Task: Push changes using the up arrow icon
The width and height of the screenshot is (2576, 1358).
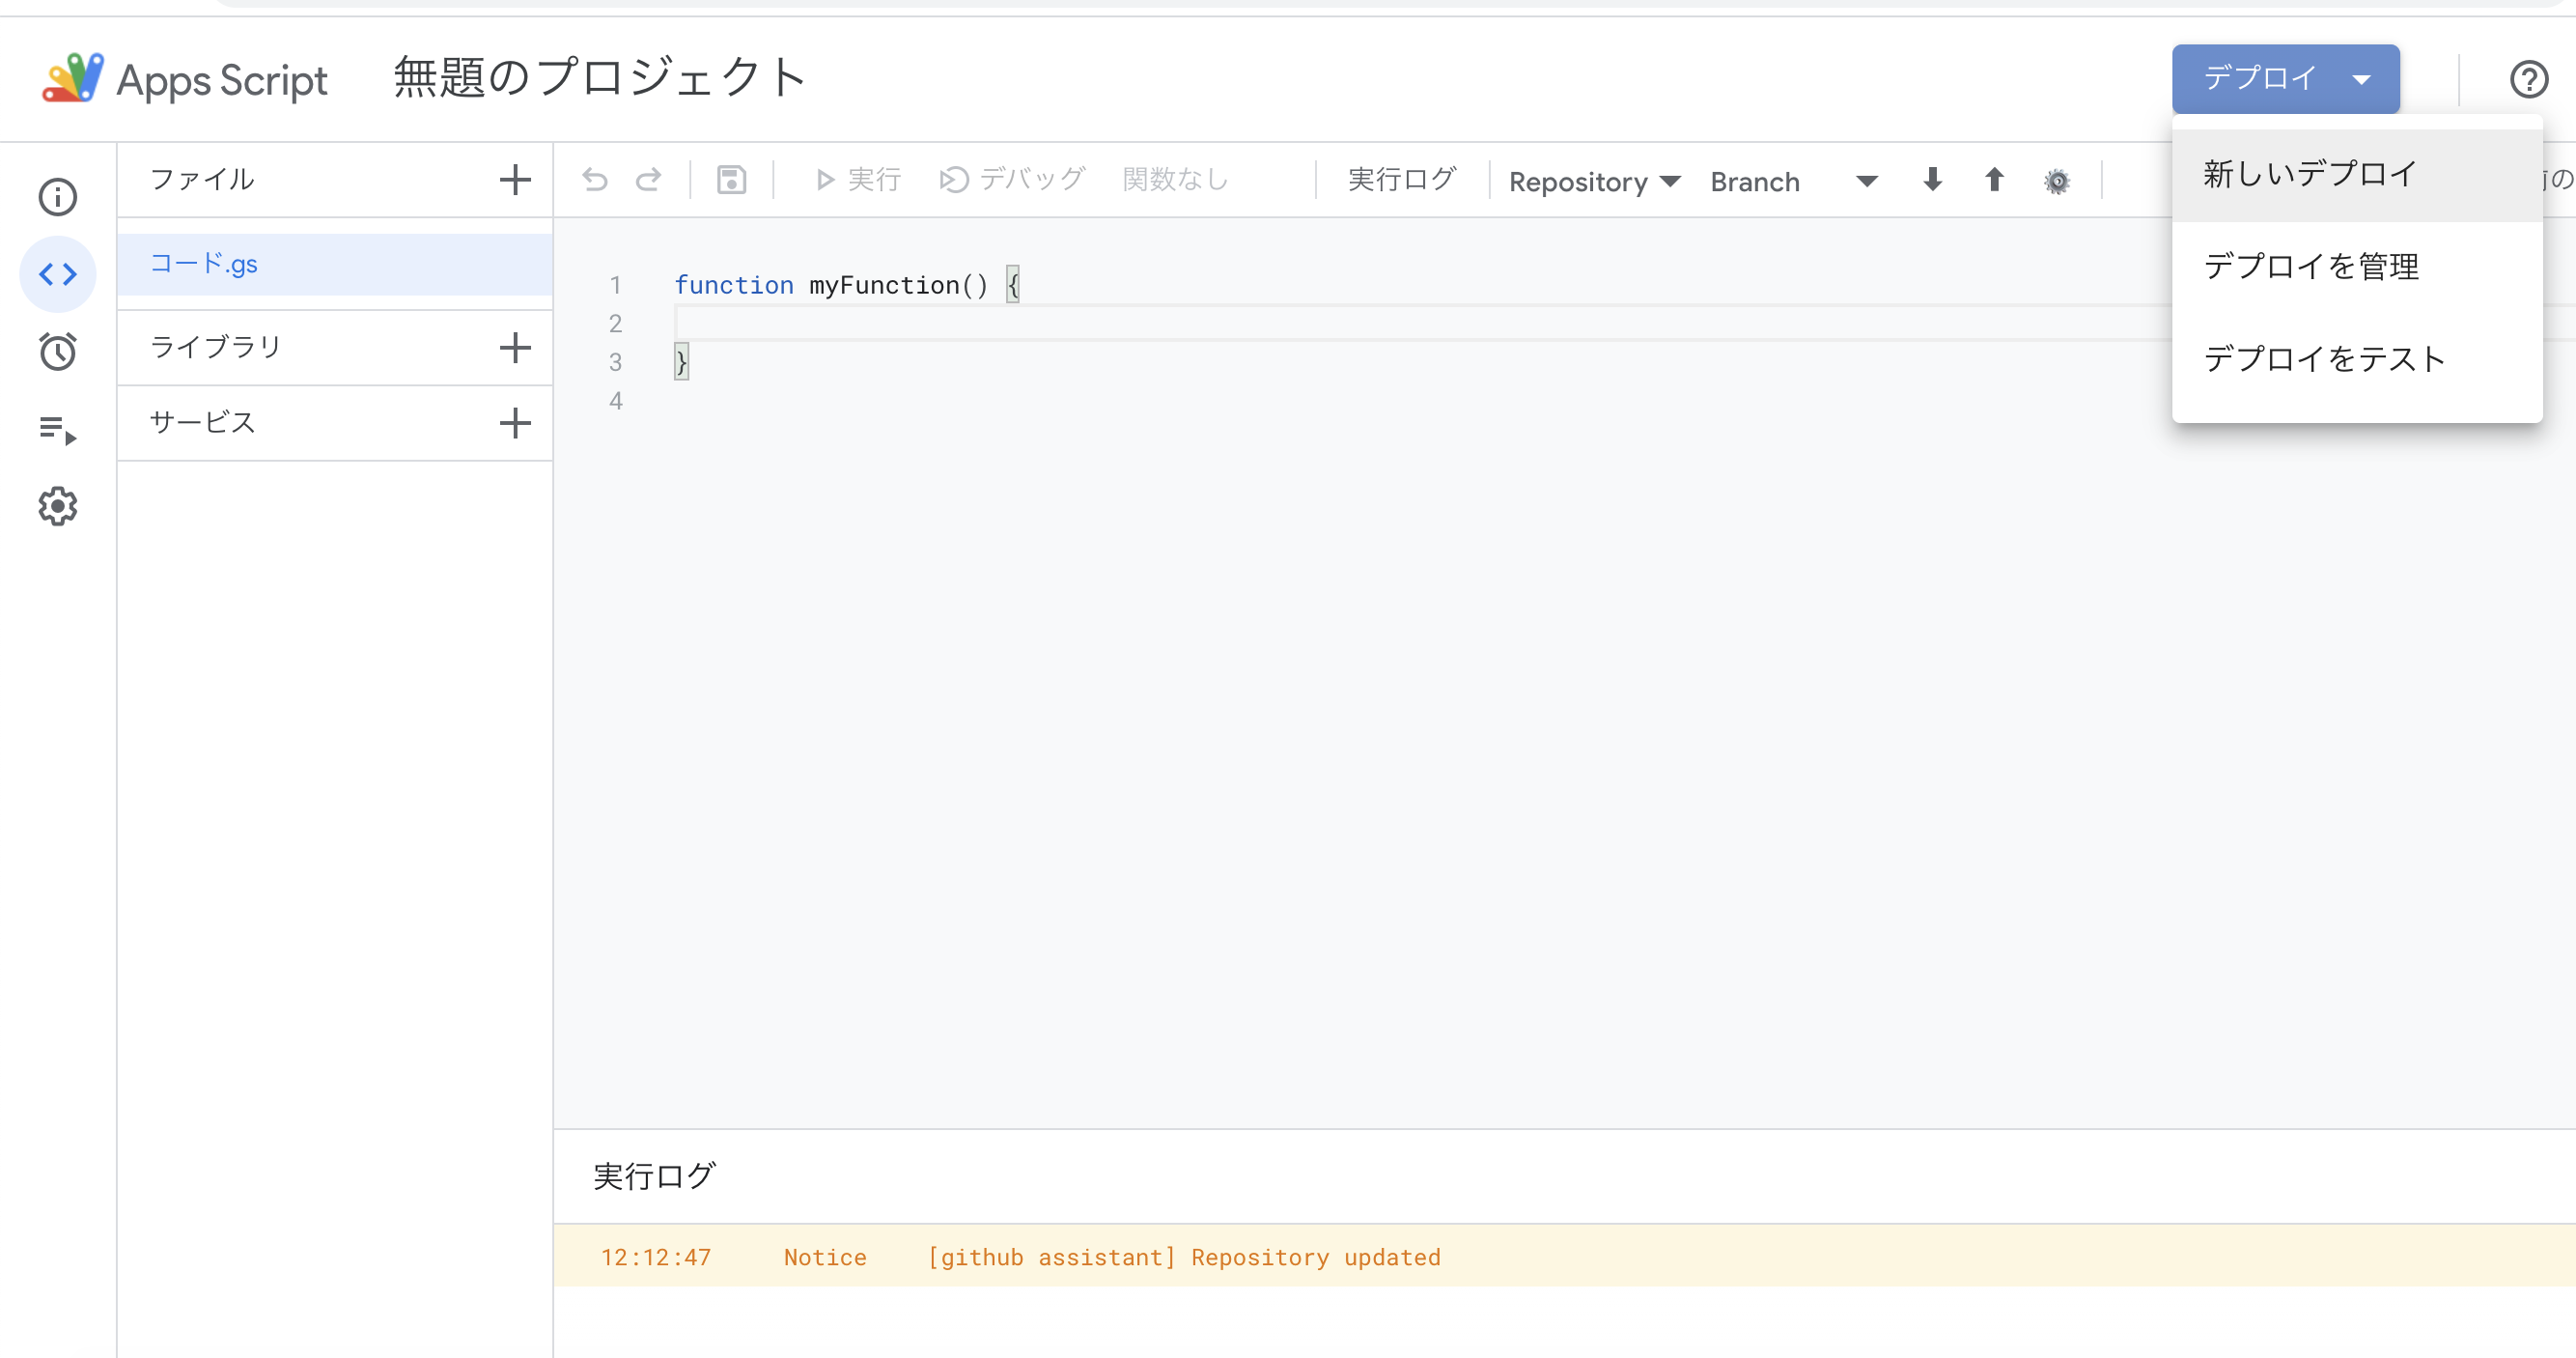Action: click(1993, 181)
